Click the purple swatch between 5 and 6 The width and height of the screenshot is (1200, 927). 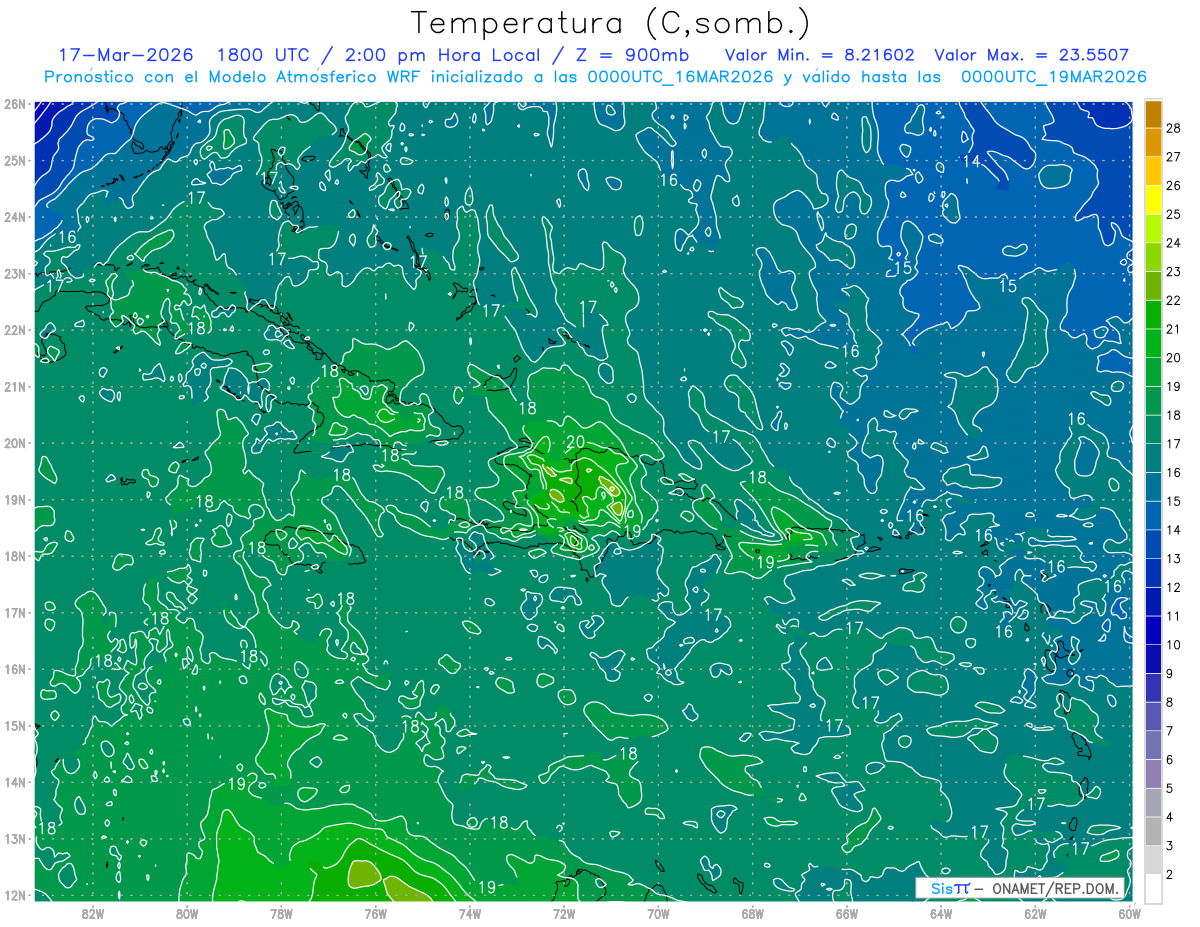pos(1153,774)
